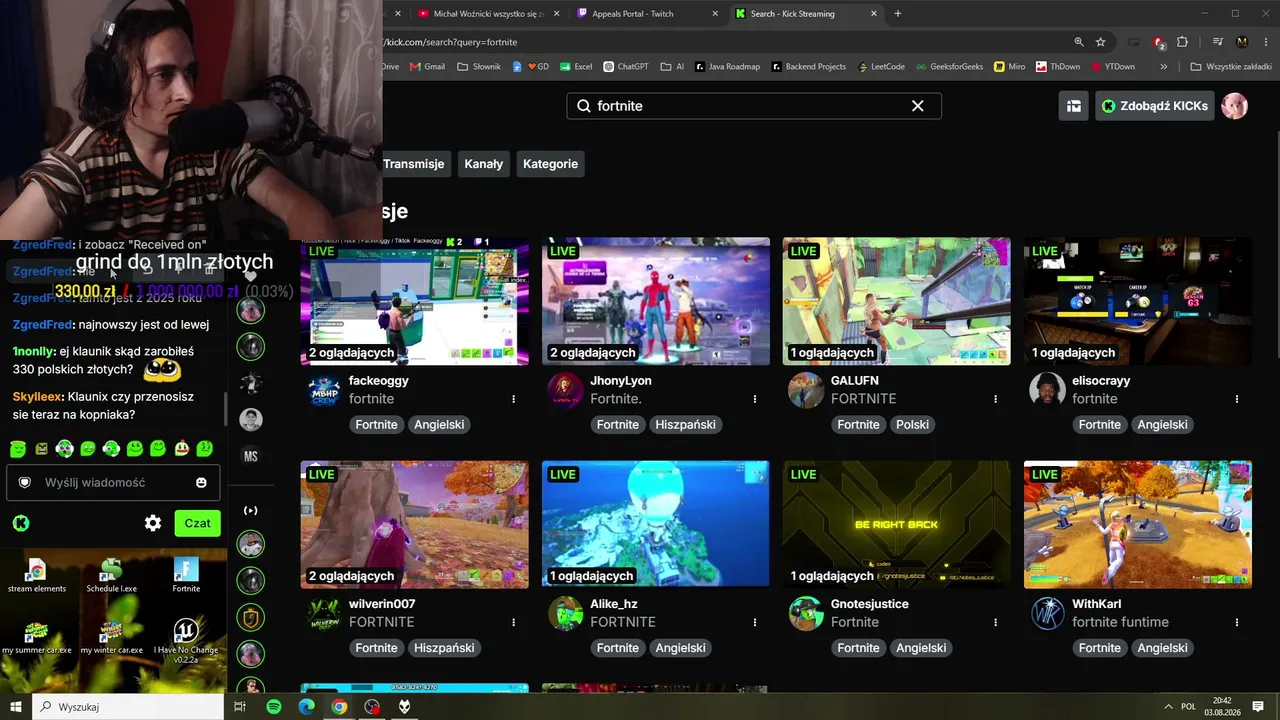Open Task View on the taskbar
This screenshot has height=720, width=1280.
coord(240,707)
